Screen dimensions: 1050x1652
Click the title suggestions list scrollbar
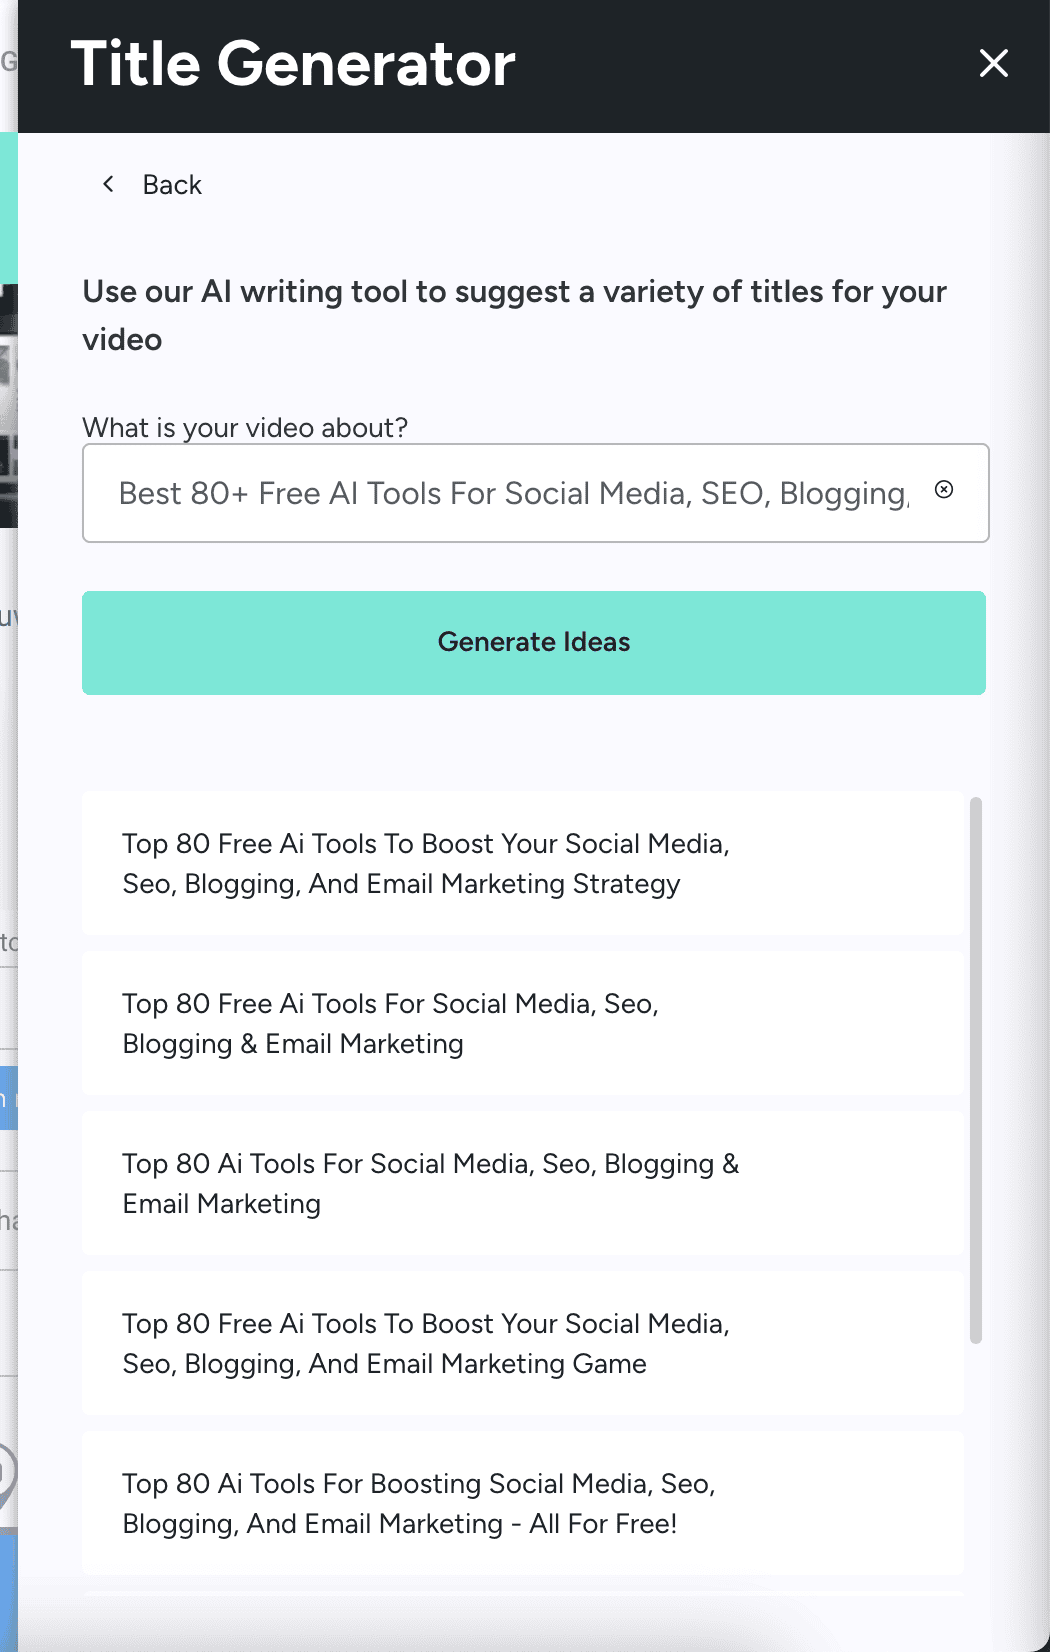coord(976,1070)
